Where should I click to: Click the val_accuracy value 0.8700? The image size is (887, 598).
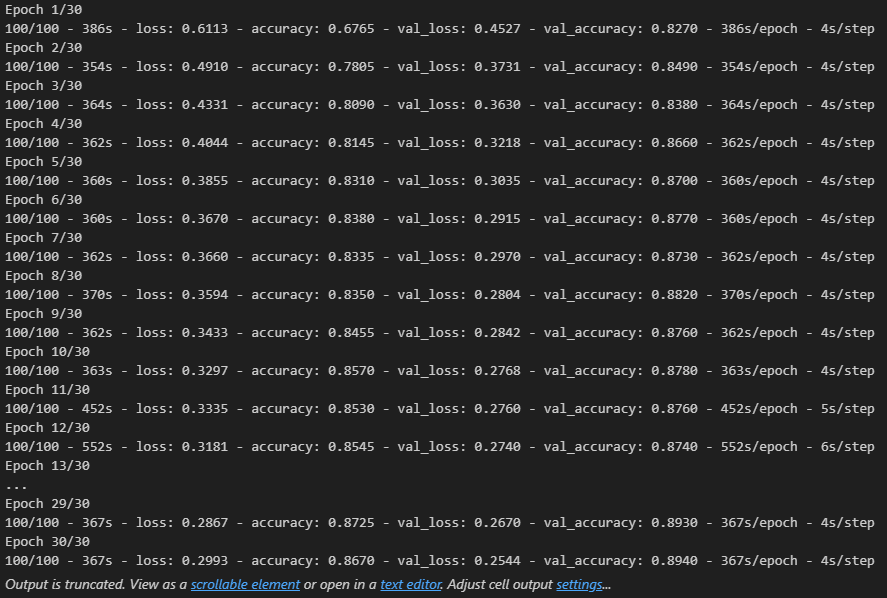click(674, 180)
